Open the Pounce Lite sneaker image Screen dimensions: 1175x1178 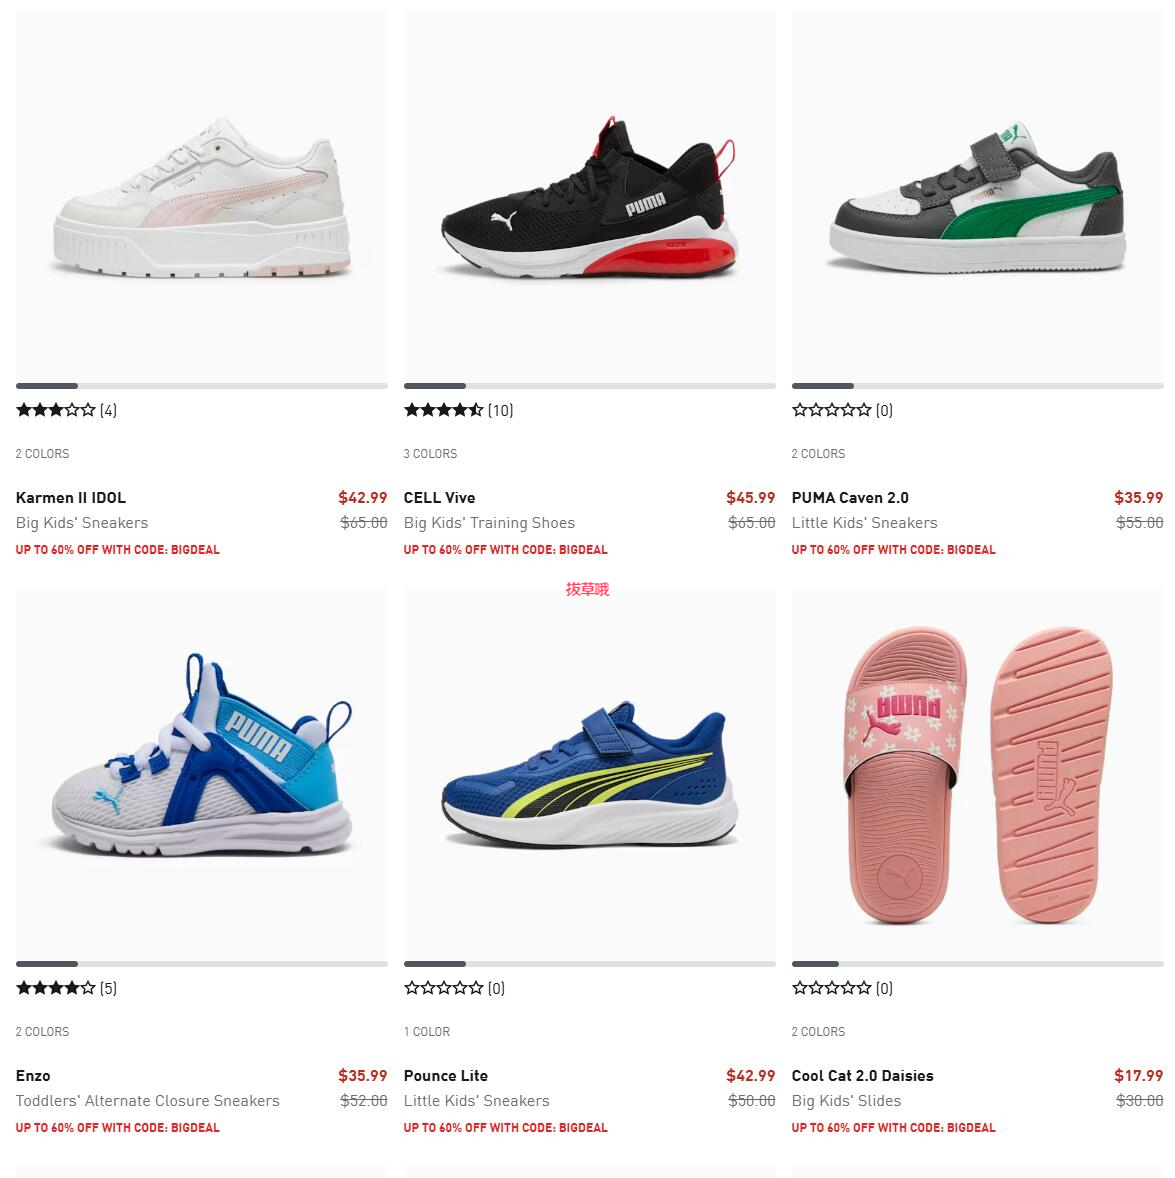coord(590,775)
